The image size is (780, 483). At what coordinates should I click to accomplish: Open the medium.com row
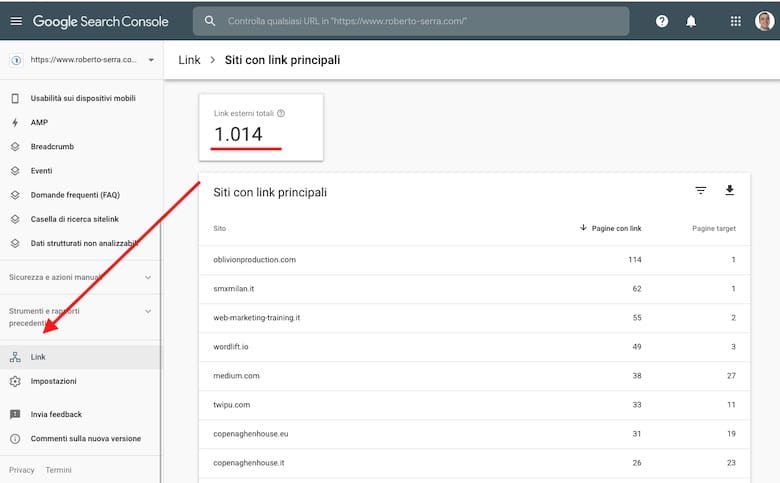click(475, 376)
